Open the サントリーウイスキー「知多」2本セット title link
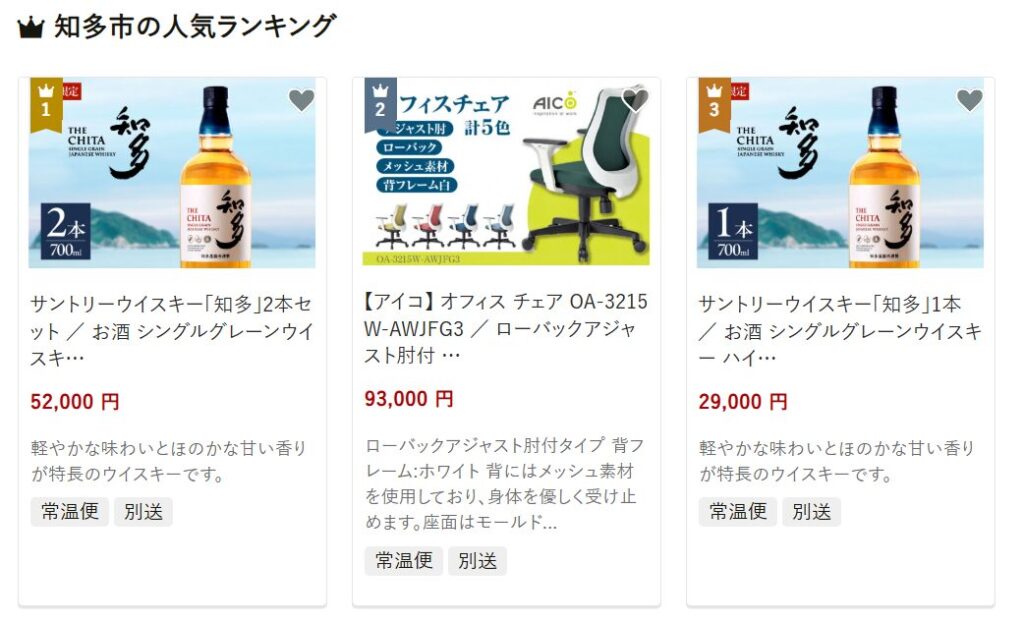 [x=172, y=331]
